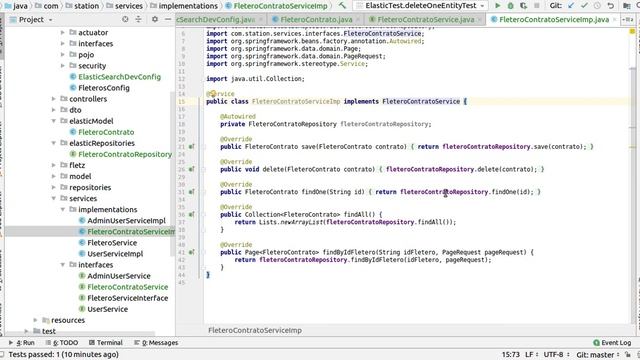Collapse the implementations folder under services

(62, 209)
